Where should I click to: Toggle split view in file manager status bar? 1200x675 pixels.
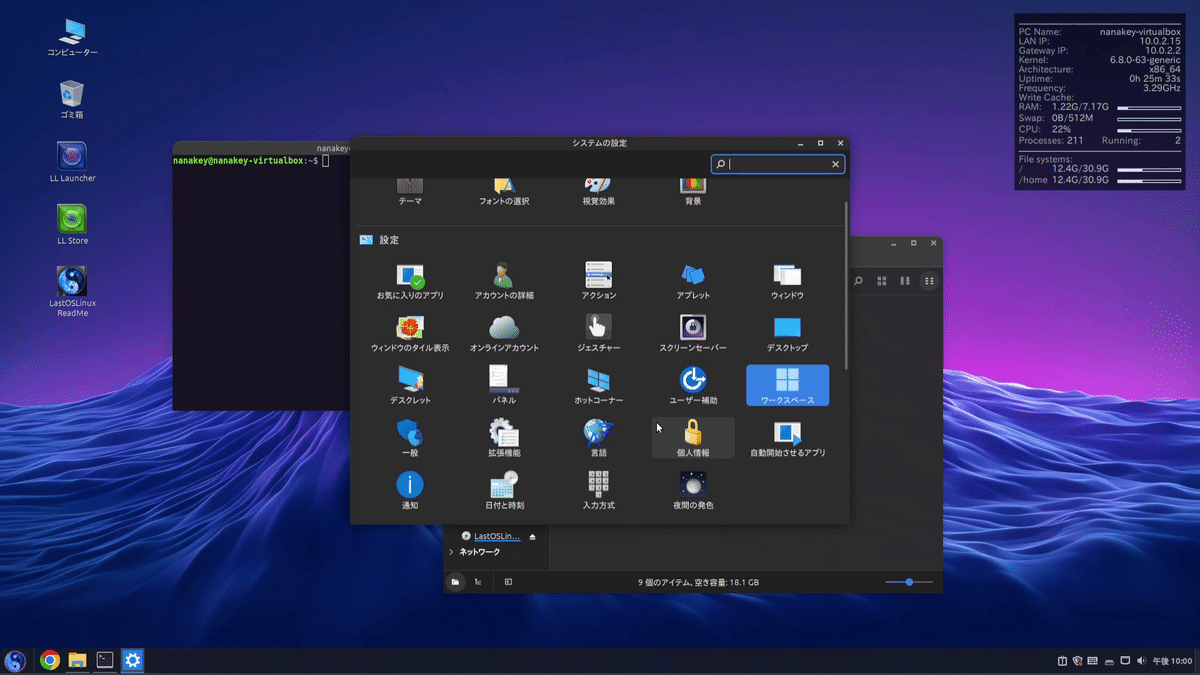[509, 582]
